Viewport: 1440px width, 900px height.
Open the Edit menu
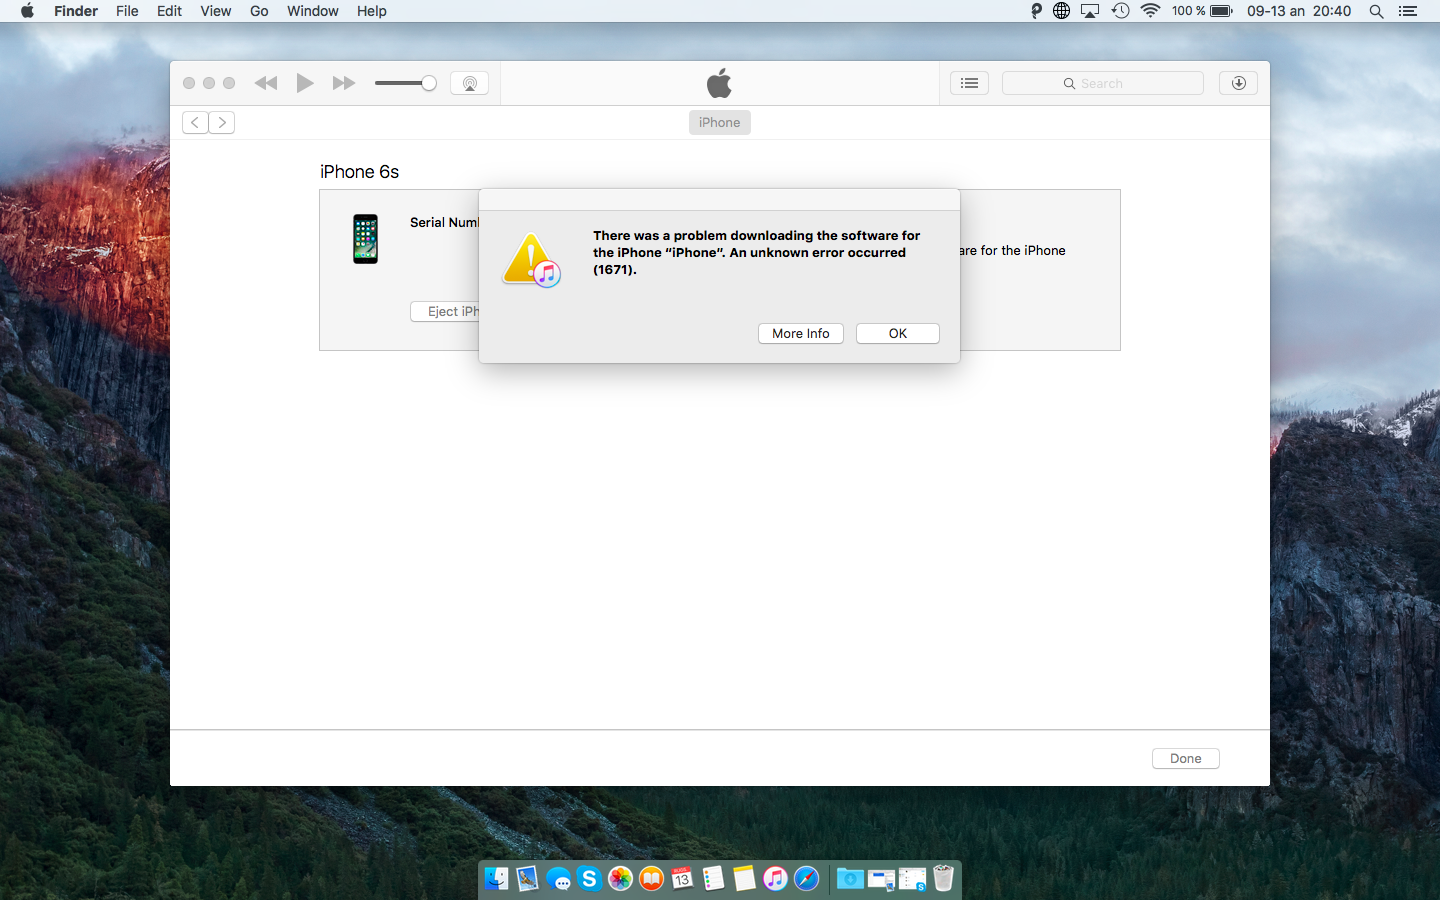point(169,11)
